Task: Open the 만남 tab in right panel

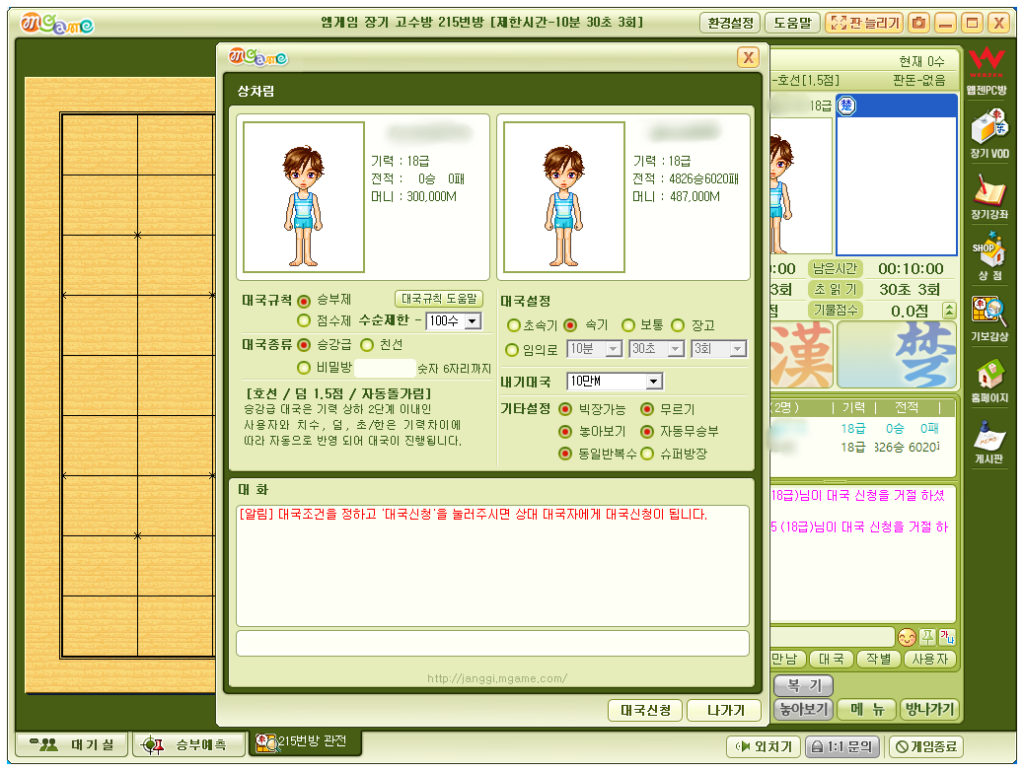Action: (788, 659)
